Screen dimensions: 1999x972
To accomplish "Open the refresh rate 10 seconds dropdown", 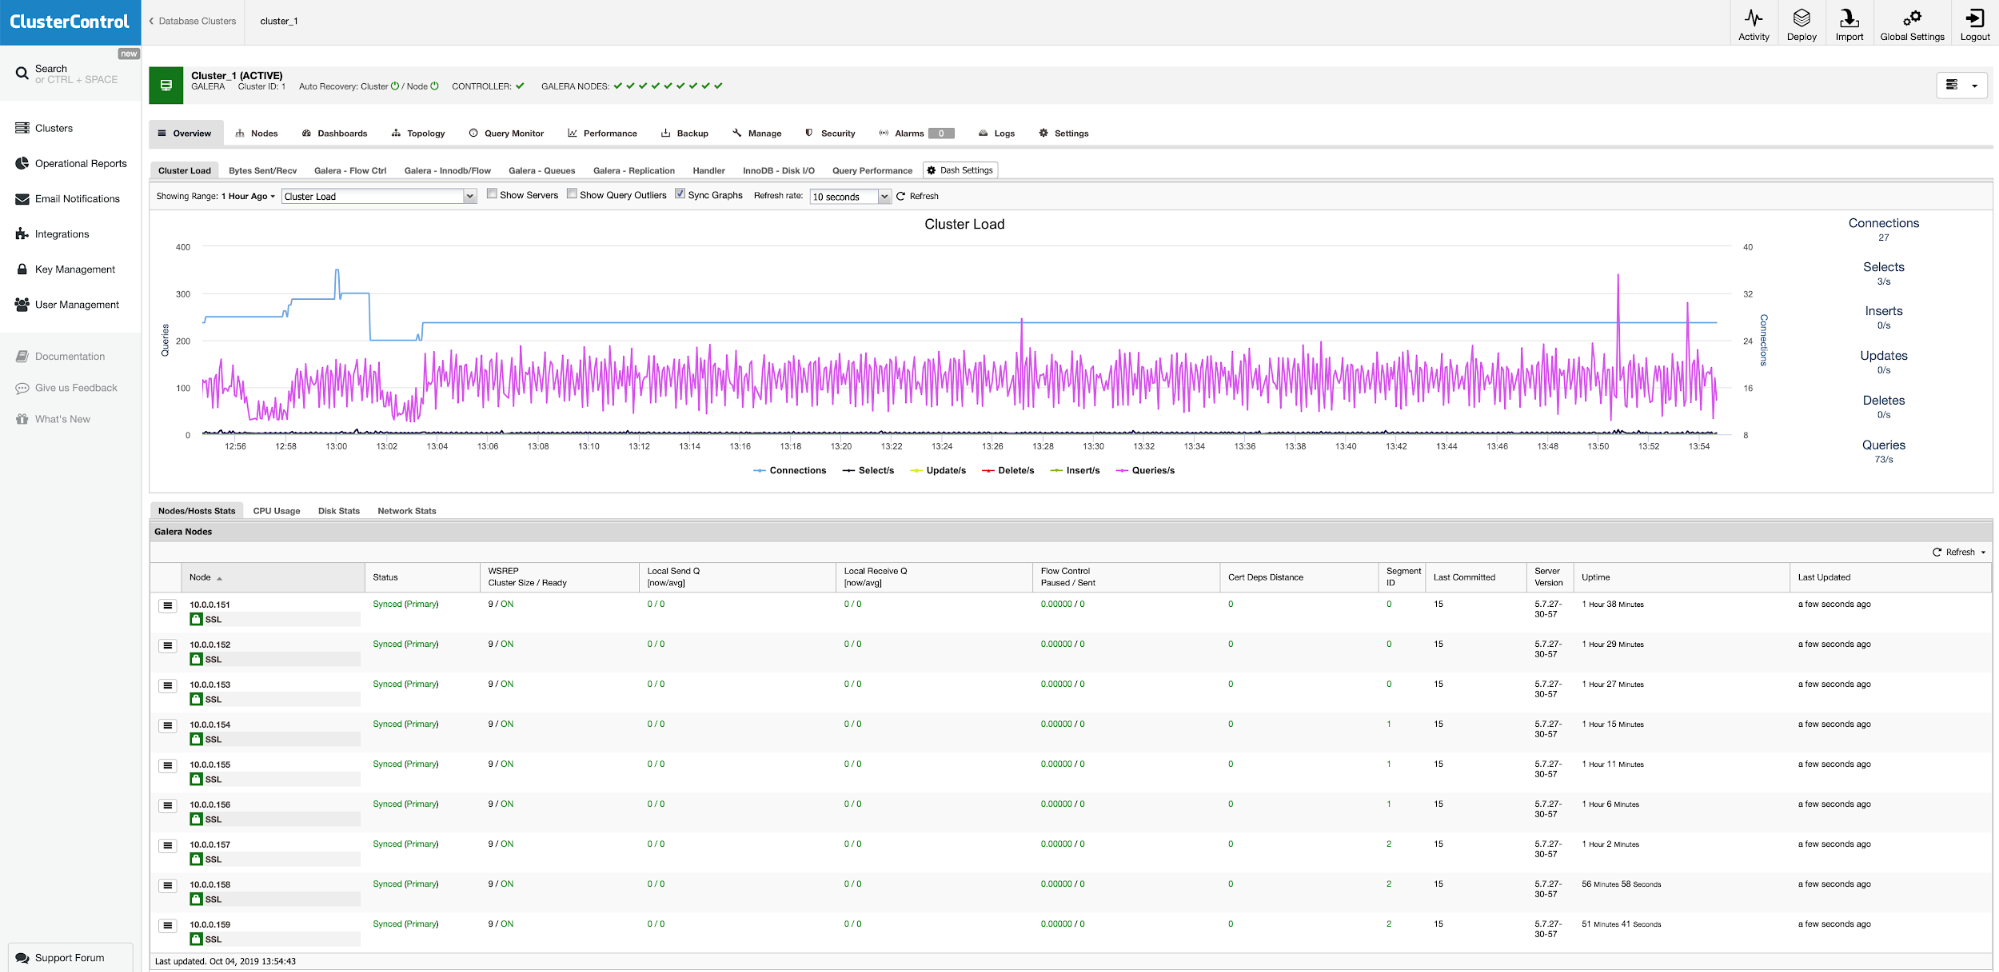I will pyautogui.click(x=850, y=197).
